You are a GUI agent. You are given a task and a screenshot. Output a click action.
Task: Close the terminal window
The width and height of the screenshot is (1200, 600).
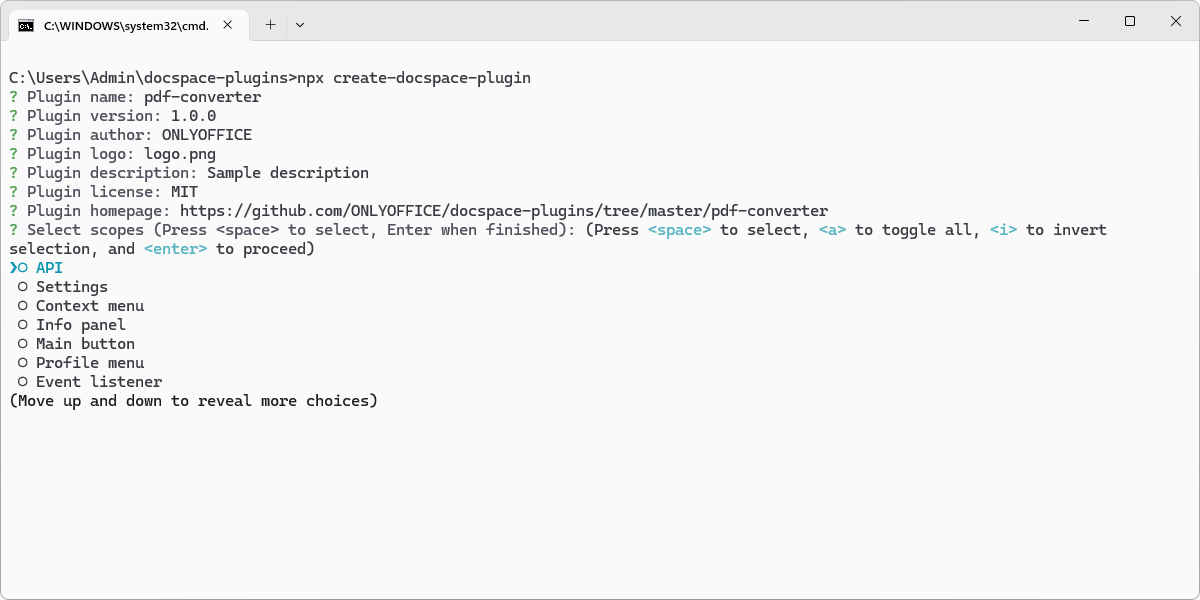(1176, 21)
